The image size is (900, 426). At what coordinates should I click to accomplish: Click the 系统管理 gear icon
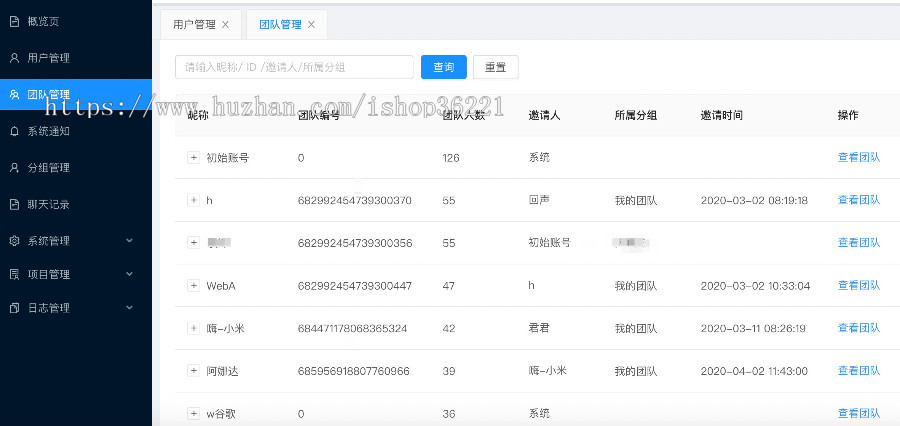coord(14,241)
